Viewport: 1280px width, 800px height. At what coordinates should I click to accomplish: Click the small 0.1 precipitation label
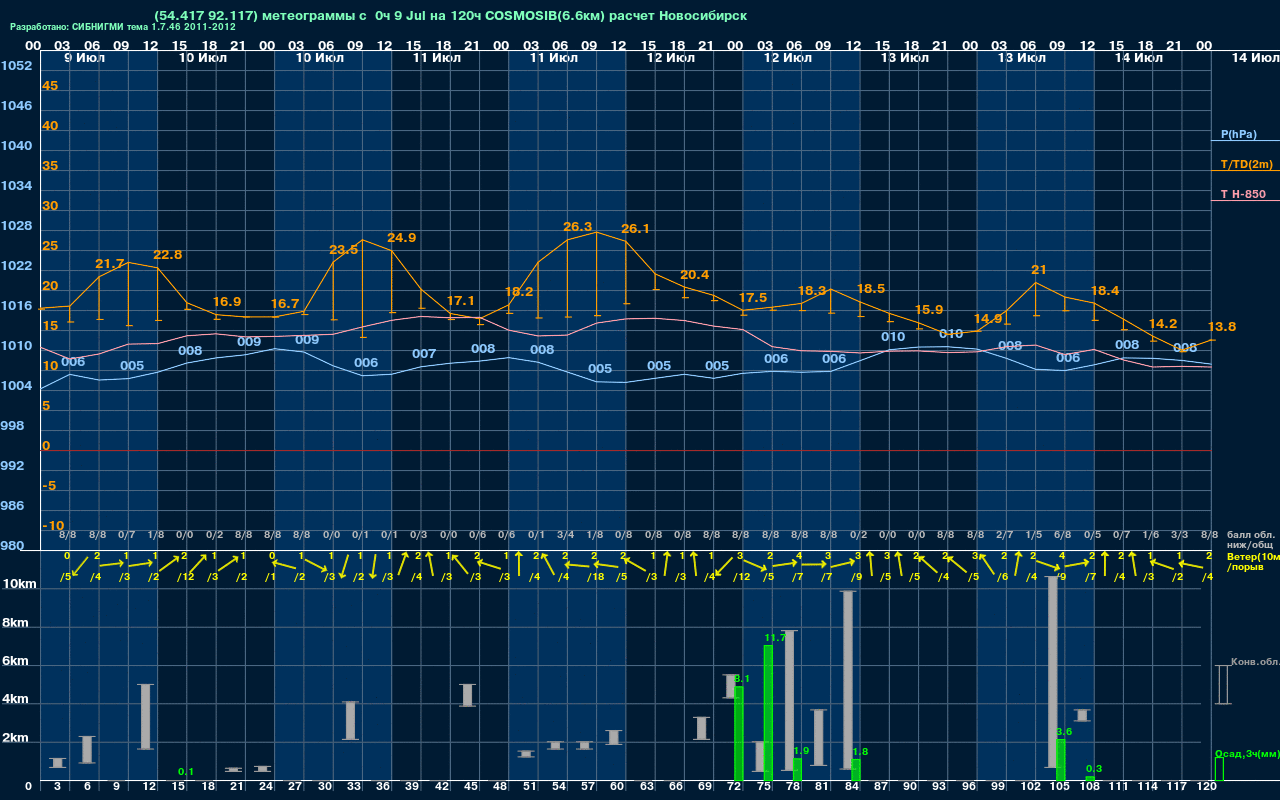pos(186,771)
